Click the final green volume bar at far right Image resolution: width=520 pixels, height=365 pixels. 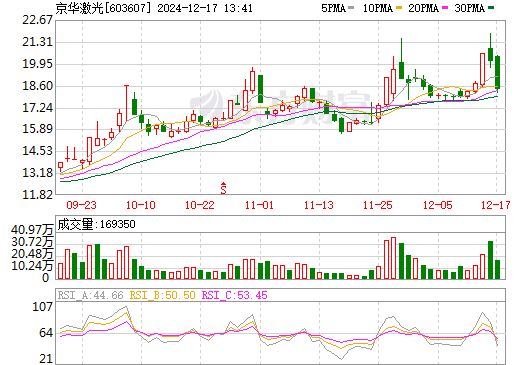498,269
